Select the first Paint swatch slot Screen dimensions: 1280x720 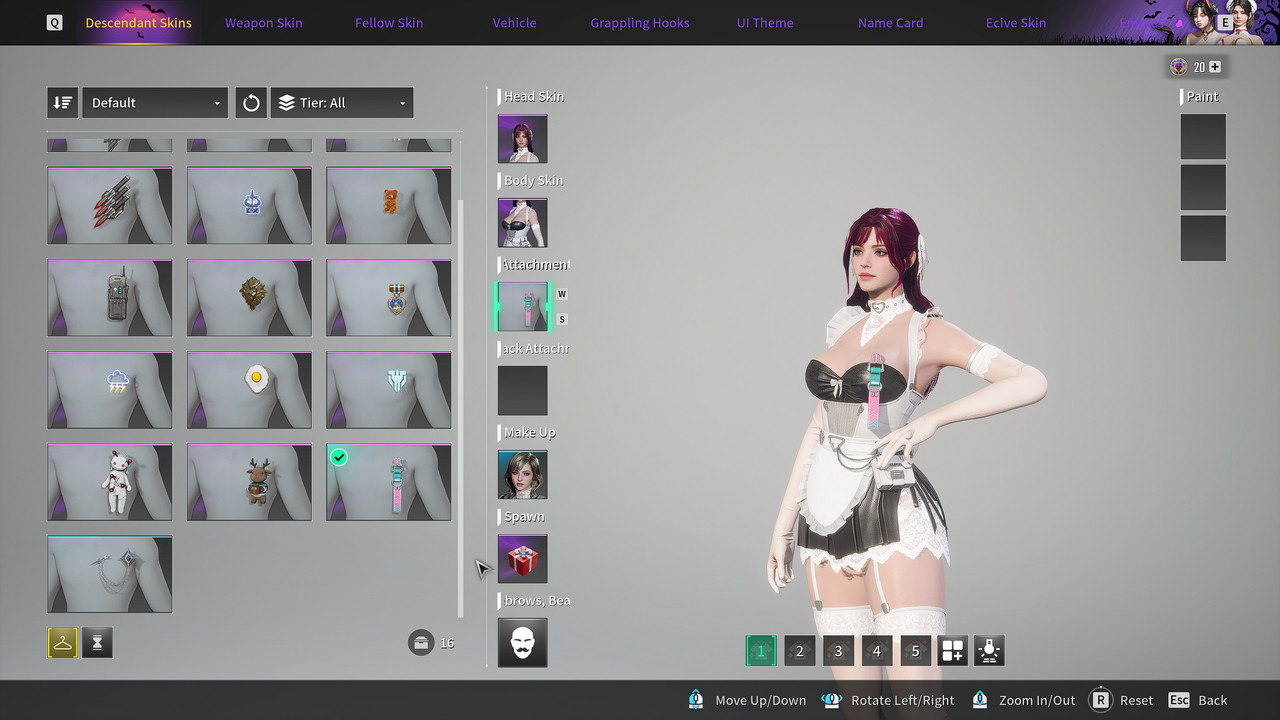tap(1203, 137)
